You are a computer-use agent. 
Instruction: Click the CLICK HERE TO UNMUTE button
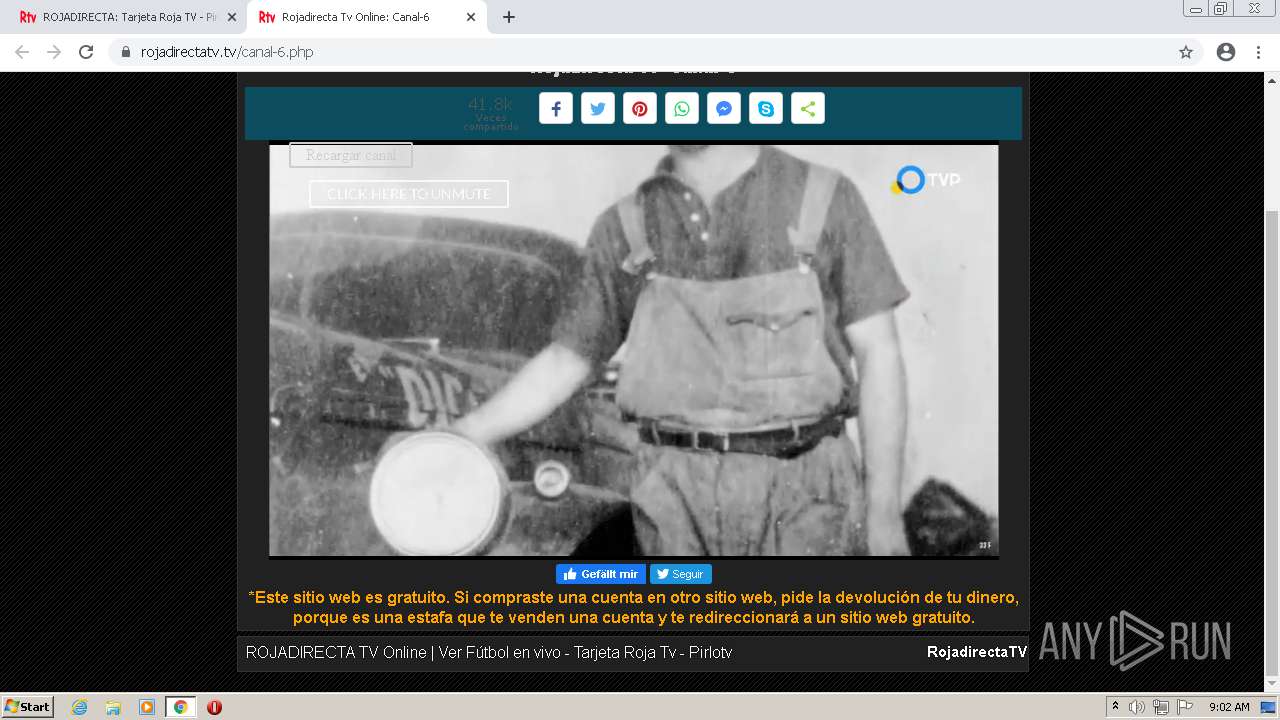point(409,194)
